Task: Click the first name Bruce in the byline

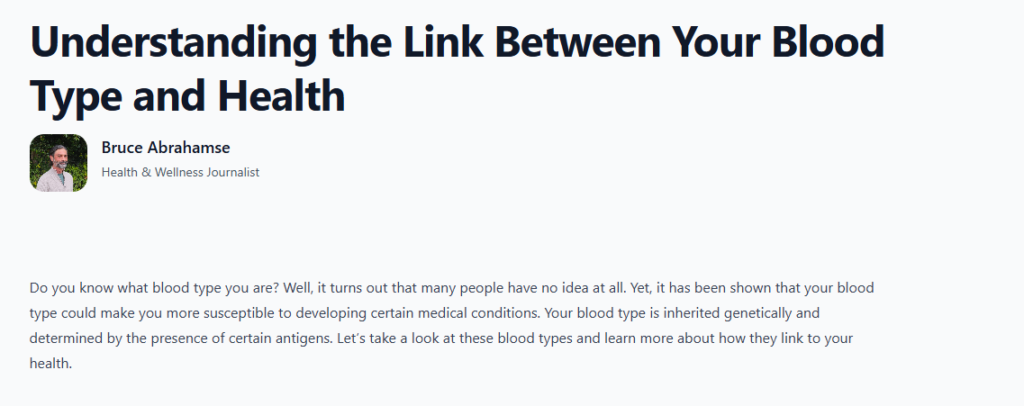Action: (122, 148)
